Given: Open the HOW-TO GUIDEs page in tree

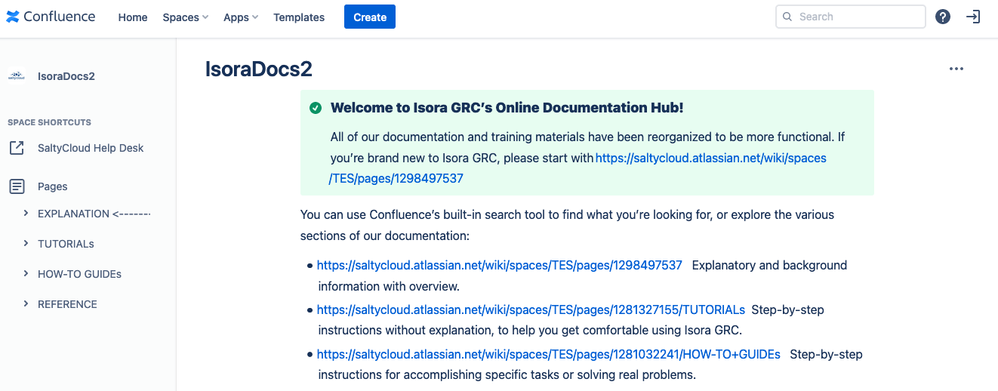Looking at the screenshot, I should click(80, 274).
